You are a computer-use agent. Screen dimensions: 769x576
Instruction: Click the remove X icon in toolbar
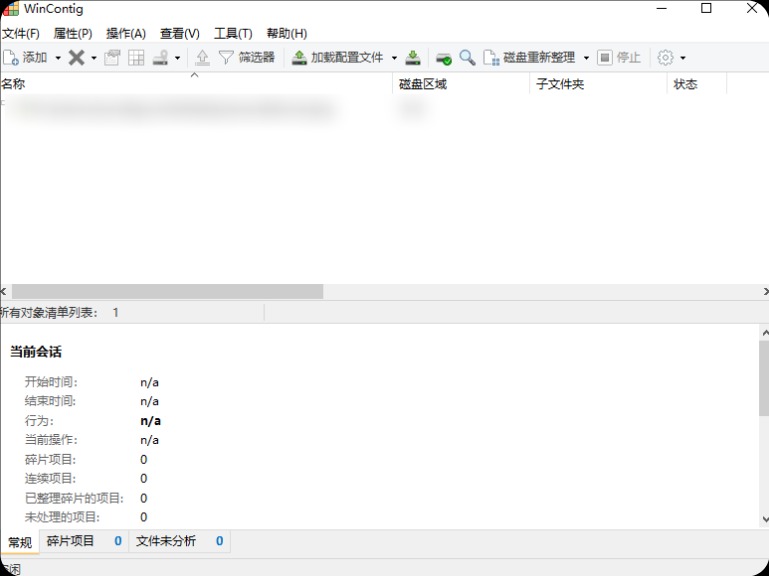(77, 58)
